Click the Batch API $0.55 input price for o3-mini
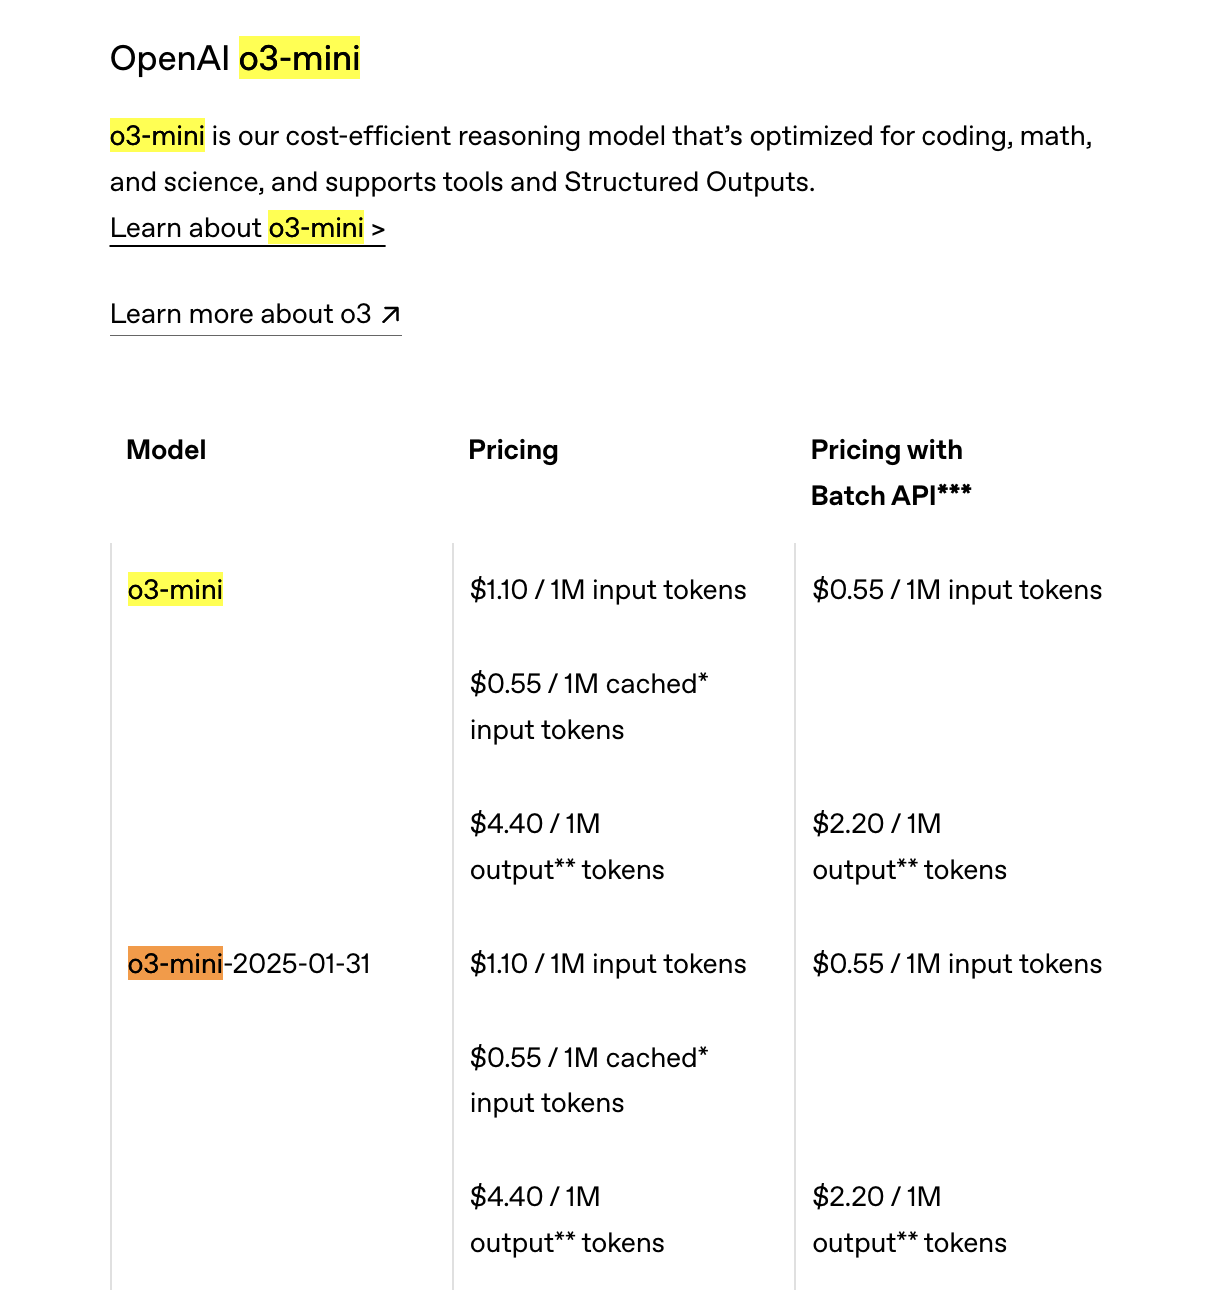 (957, 590)
